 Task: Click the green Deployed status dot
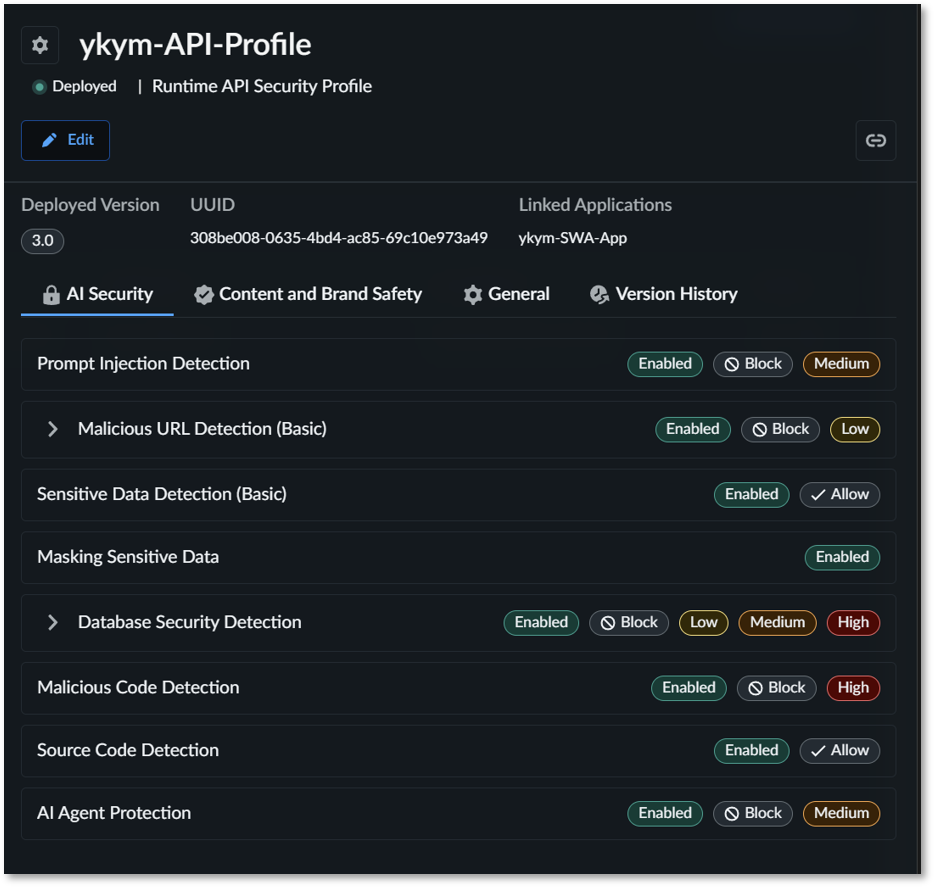(x=39, y=87)
